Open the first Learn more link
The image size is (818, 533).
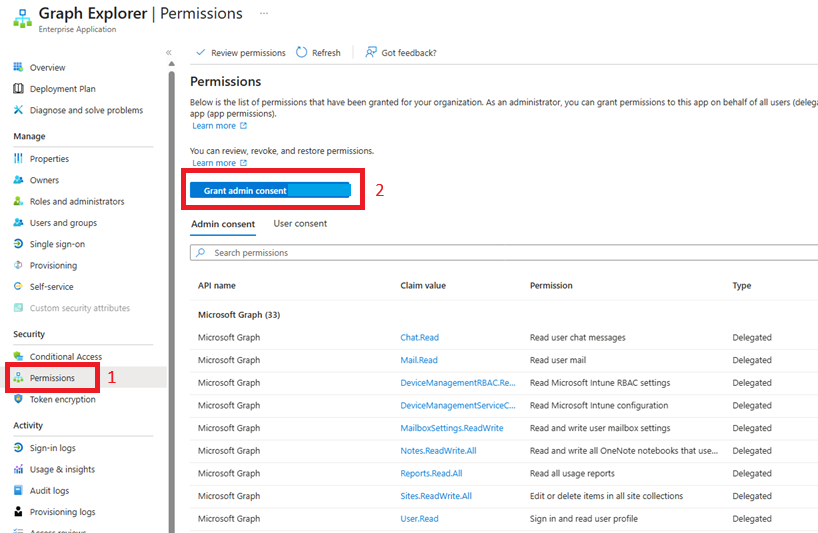click(x=214, y=126)
